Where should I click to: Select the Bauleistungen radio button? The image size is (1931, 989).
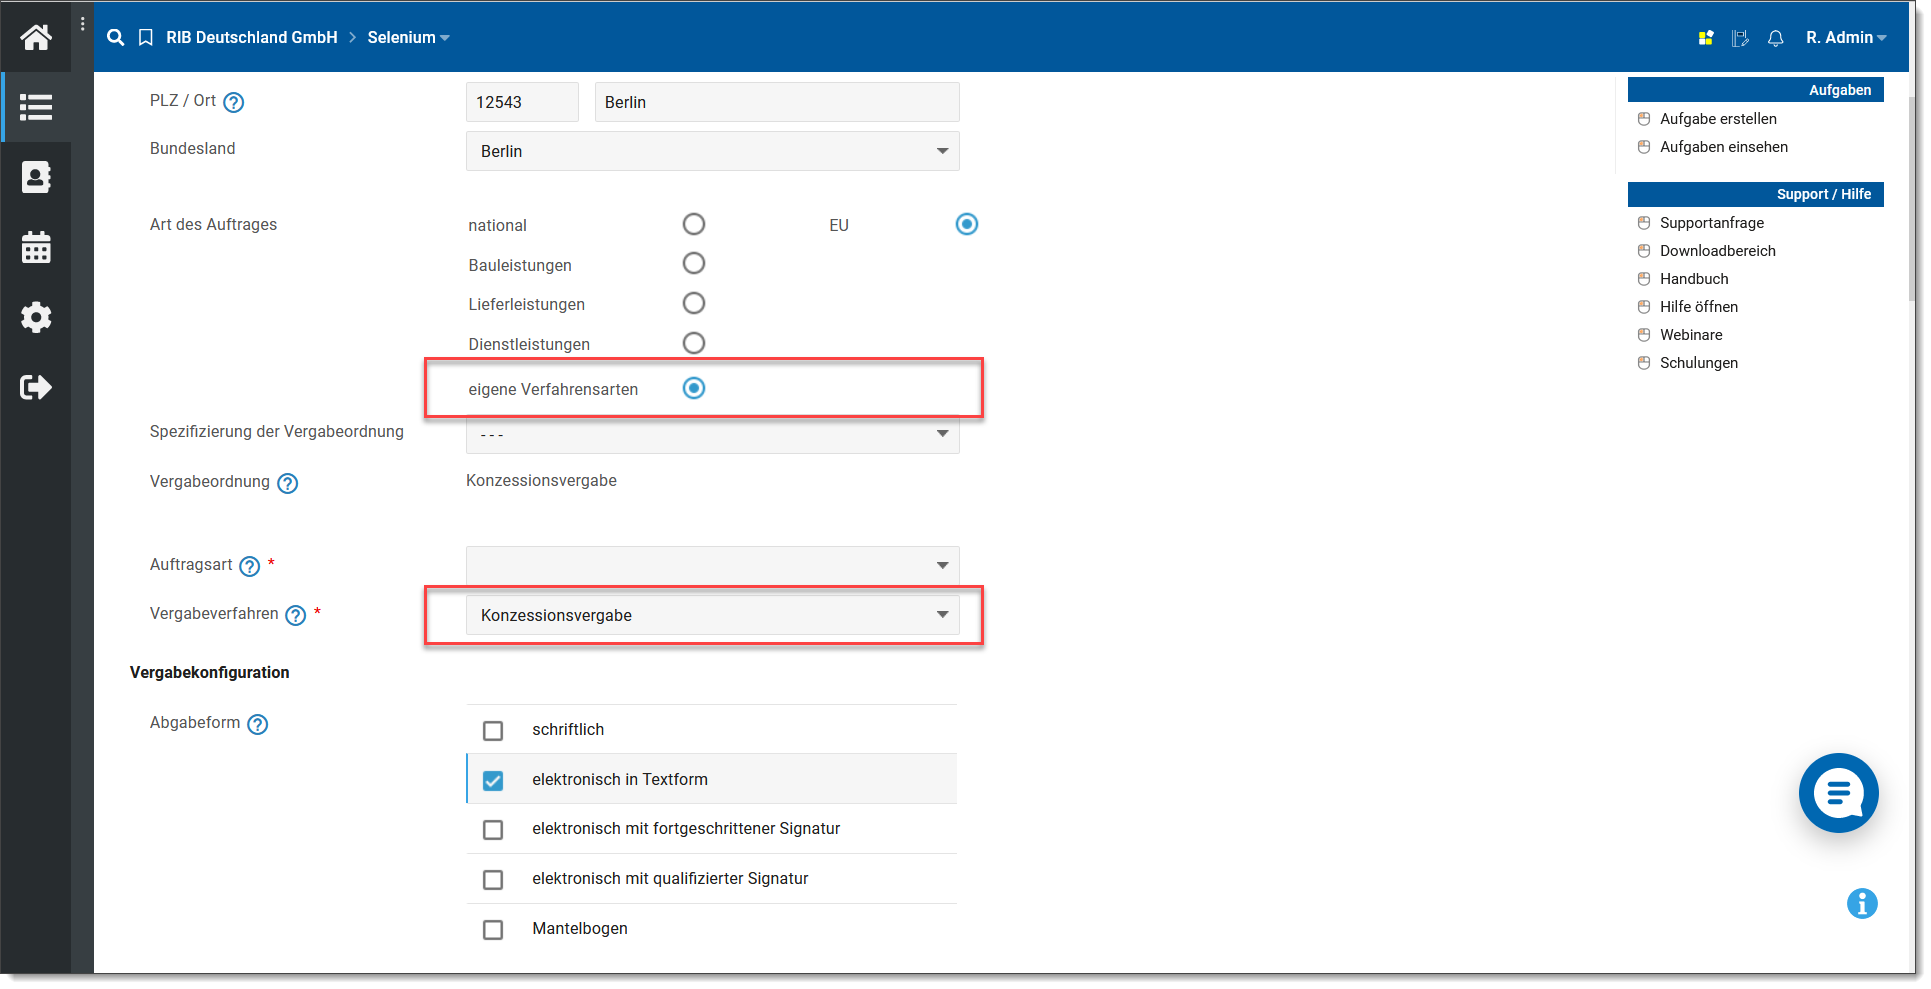click(x=694, y=263)
